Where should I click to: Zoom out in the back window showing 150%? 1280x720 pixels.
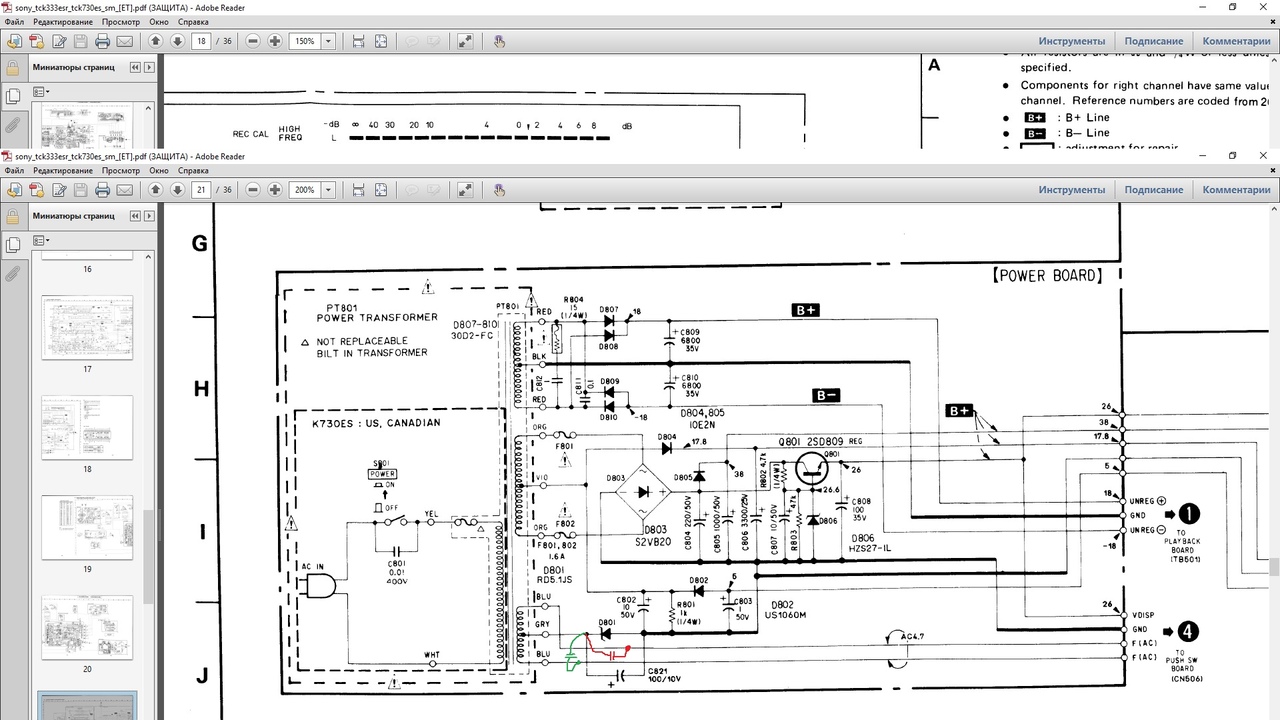coord(252,41)
